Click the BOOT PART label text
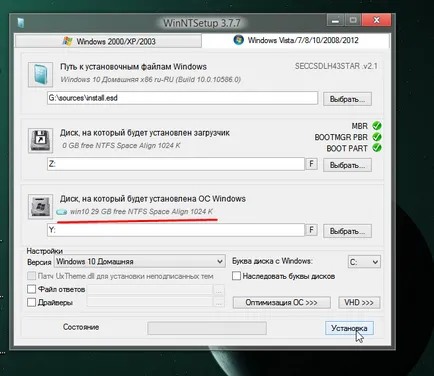 (x=347, y=148)
